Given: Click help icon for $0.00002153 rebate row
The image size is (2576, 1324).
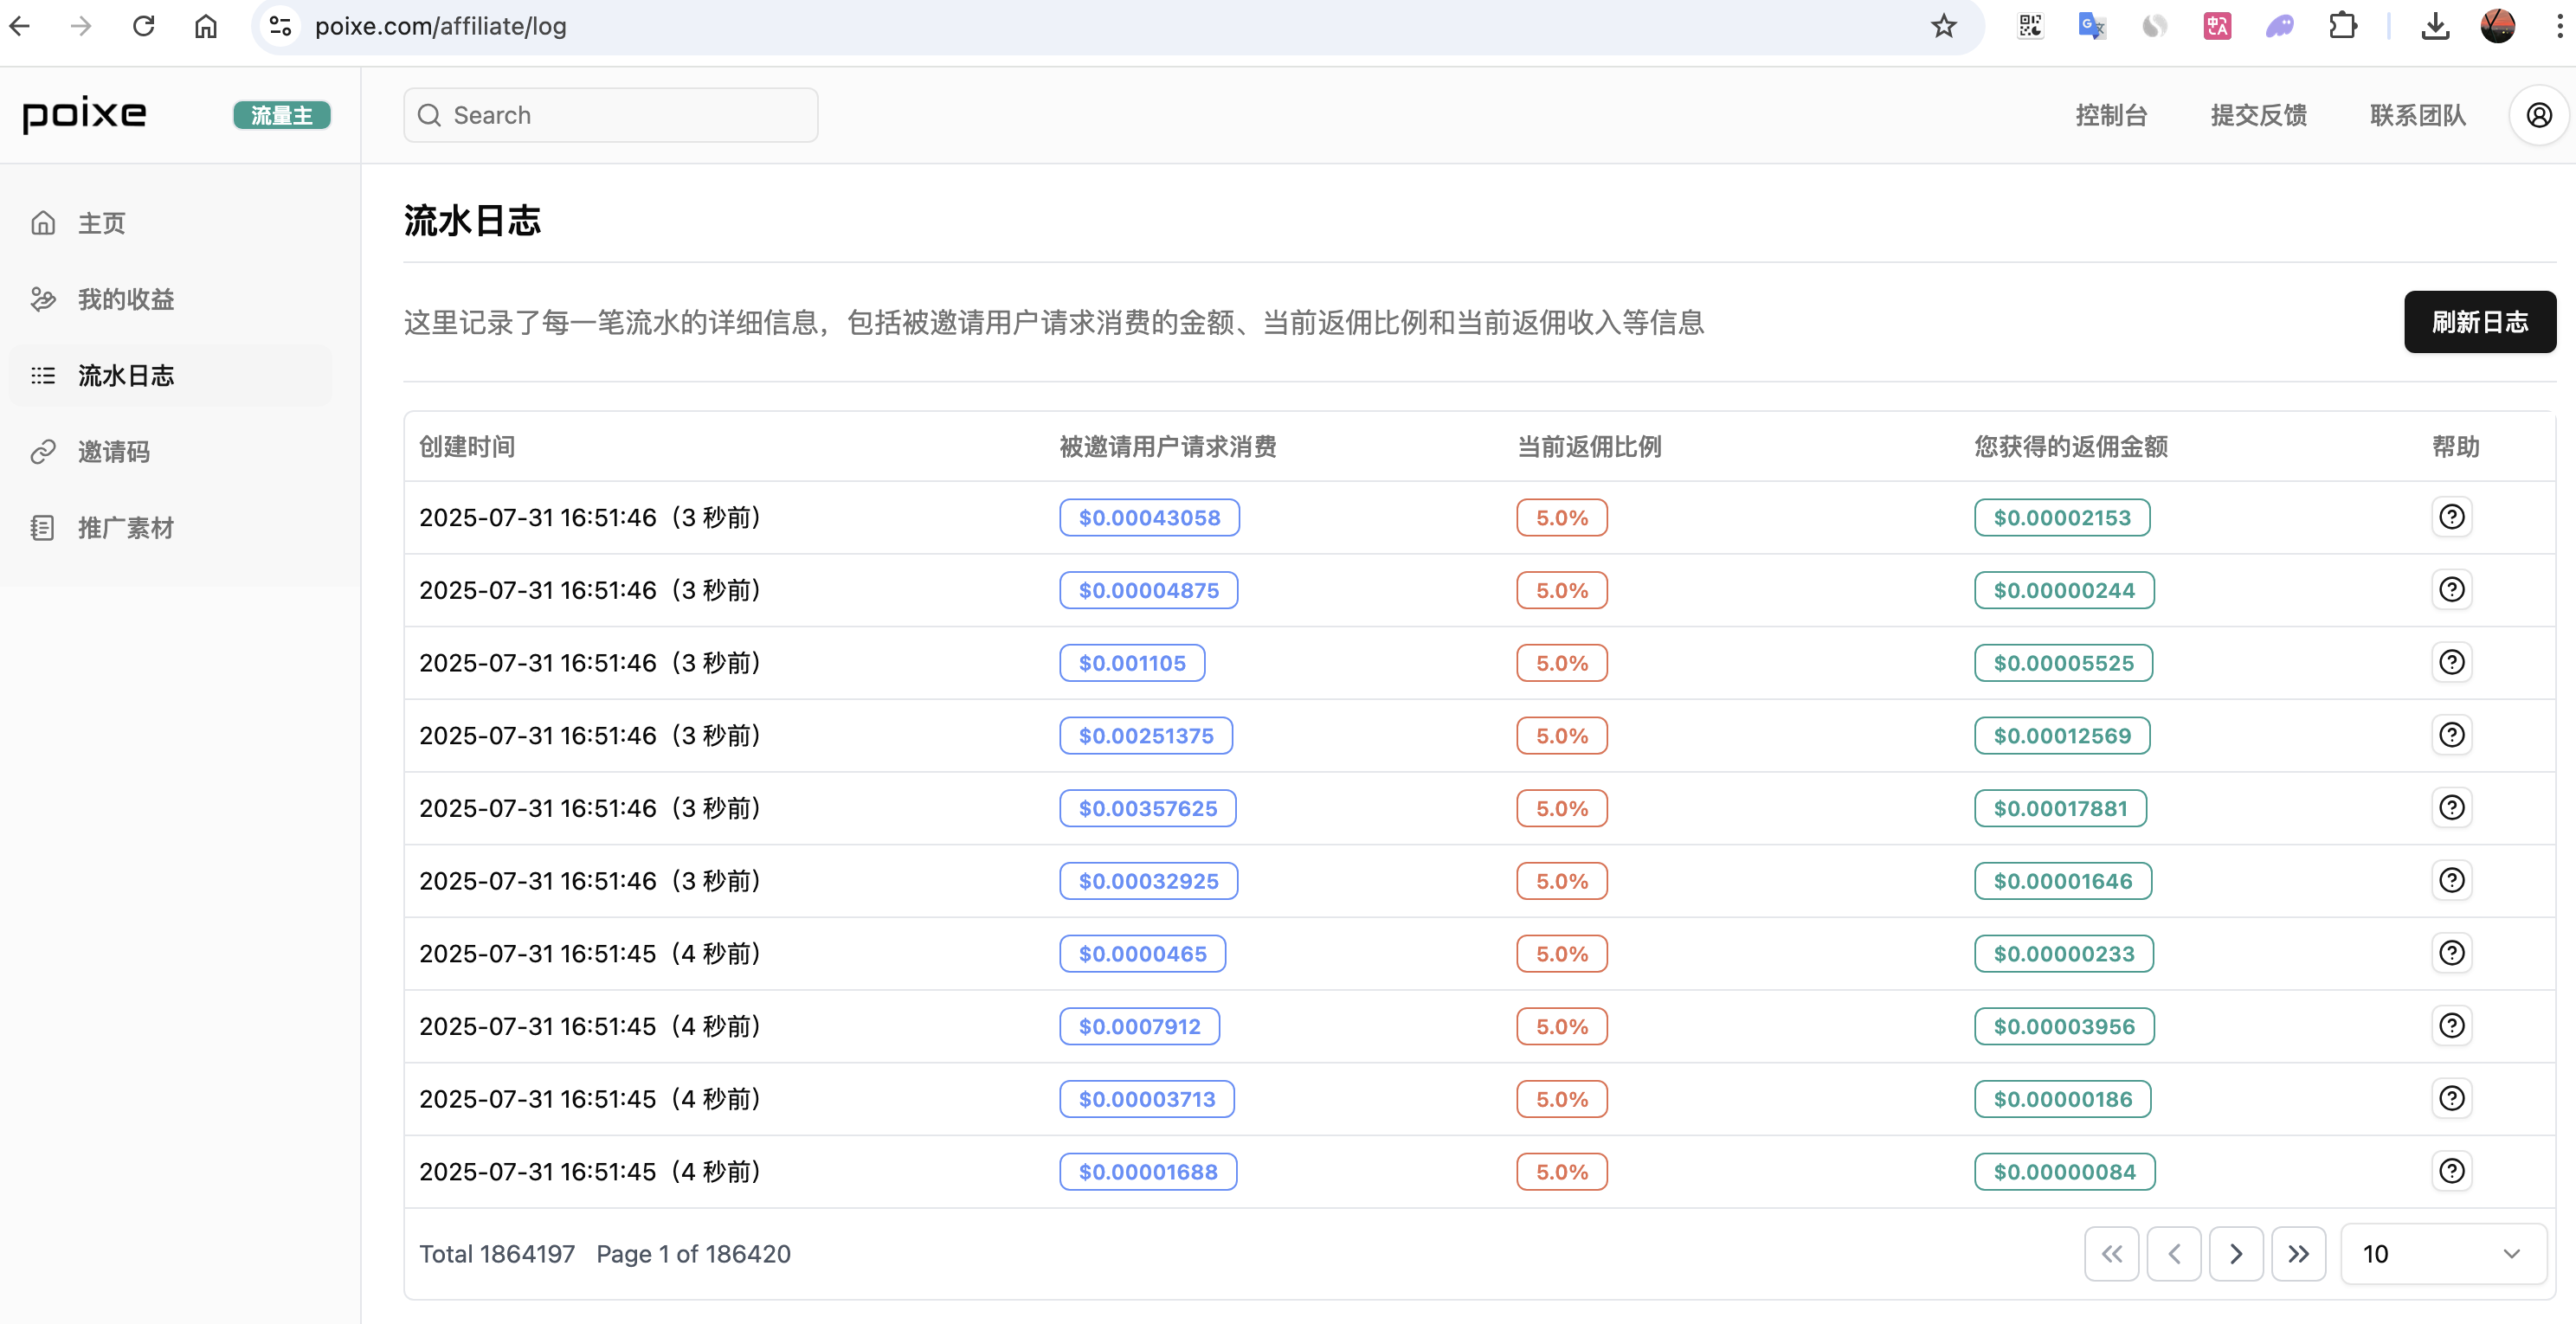Looking at the screenshot, I should click(2451, 517).
